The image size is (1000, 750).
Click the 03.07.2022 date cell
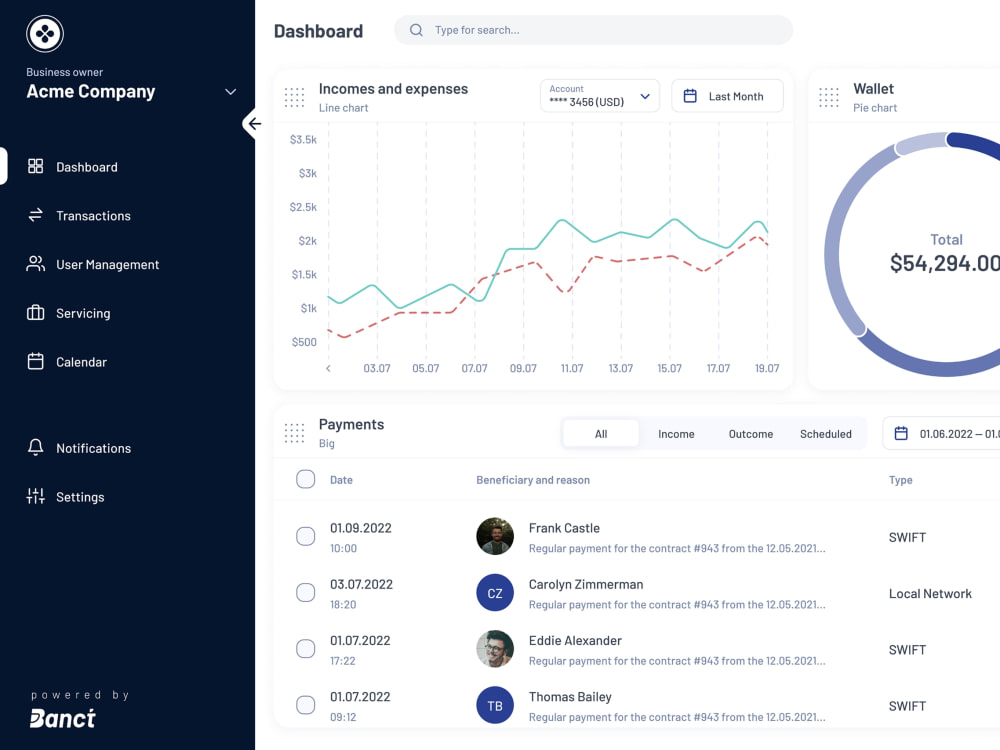pyautogui.click(x=361, y=584)
